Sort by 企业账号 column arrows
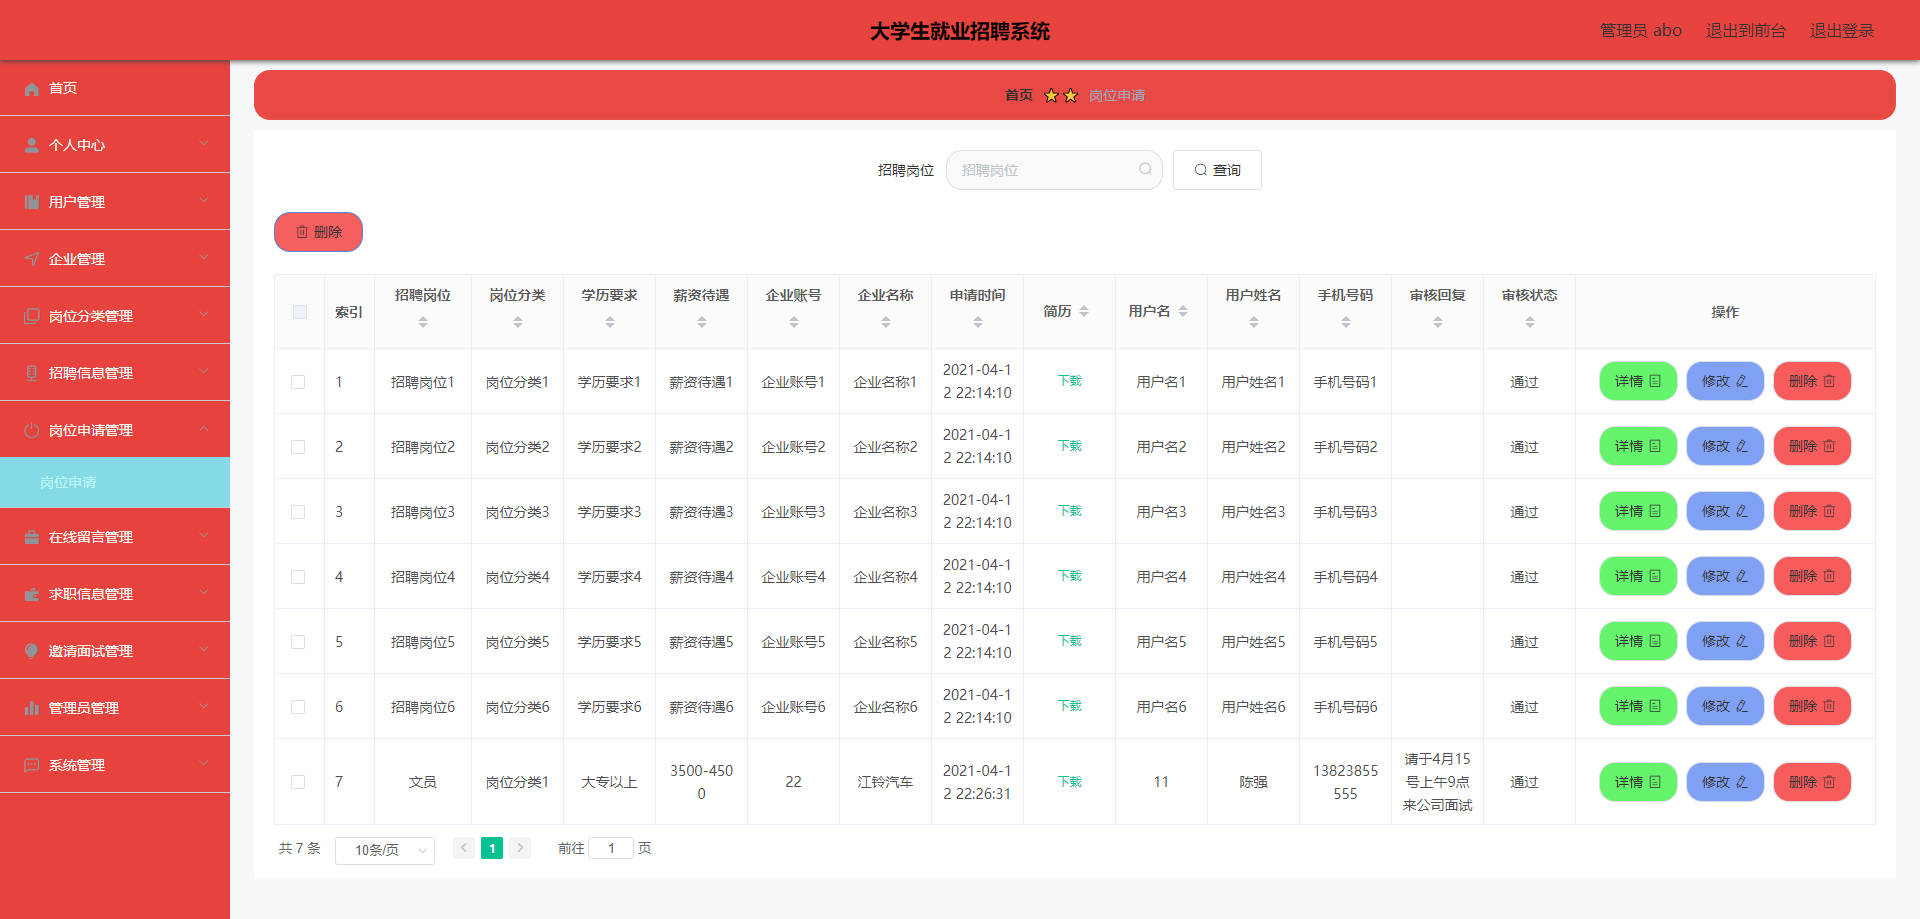 click(x=794, y=322)
